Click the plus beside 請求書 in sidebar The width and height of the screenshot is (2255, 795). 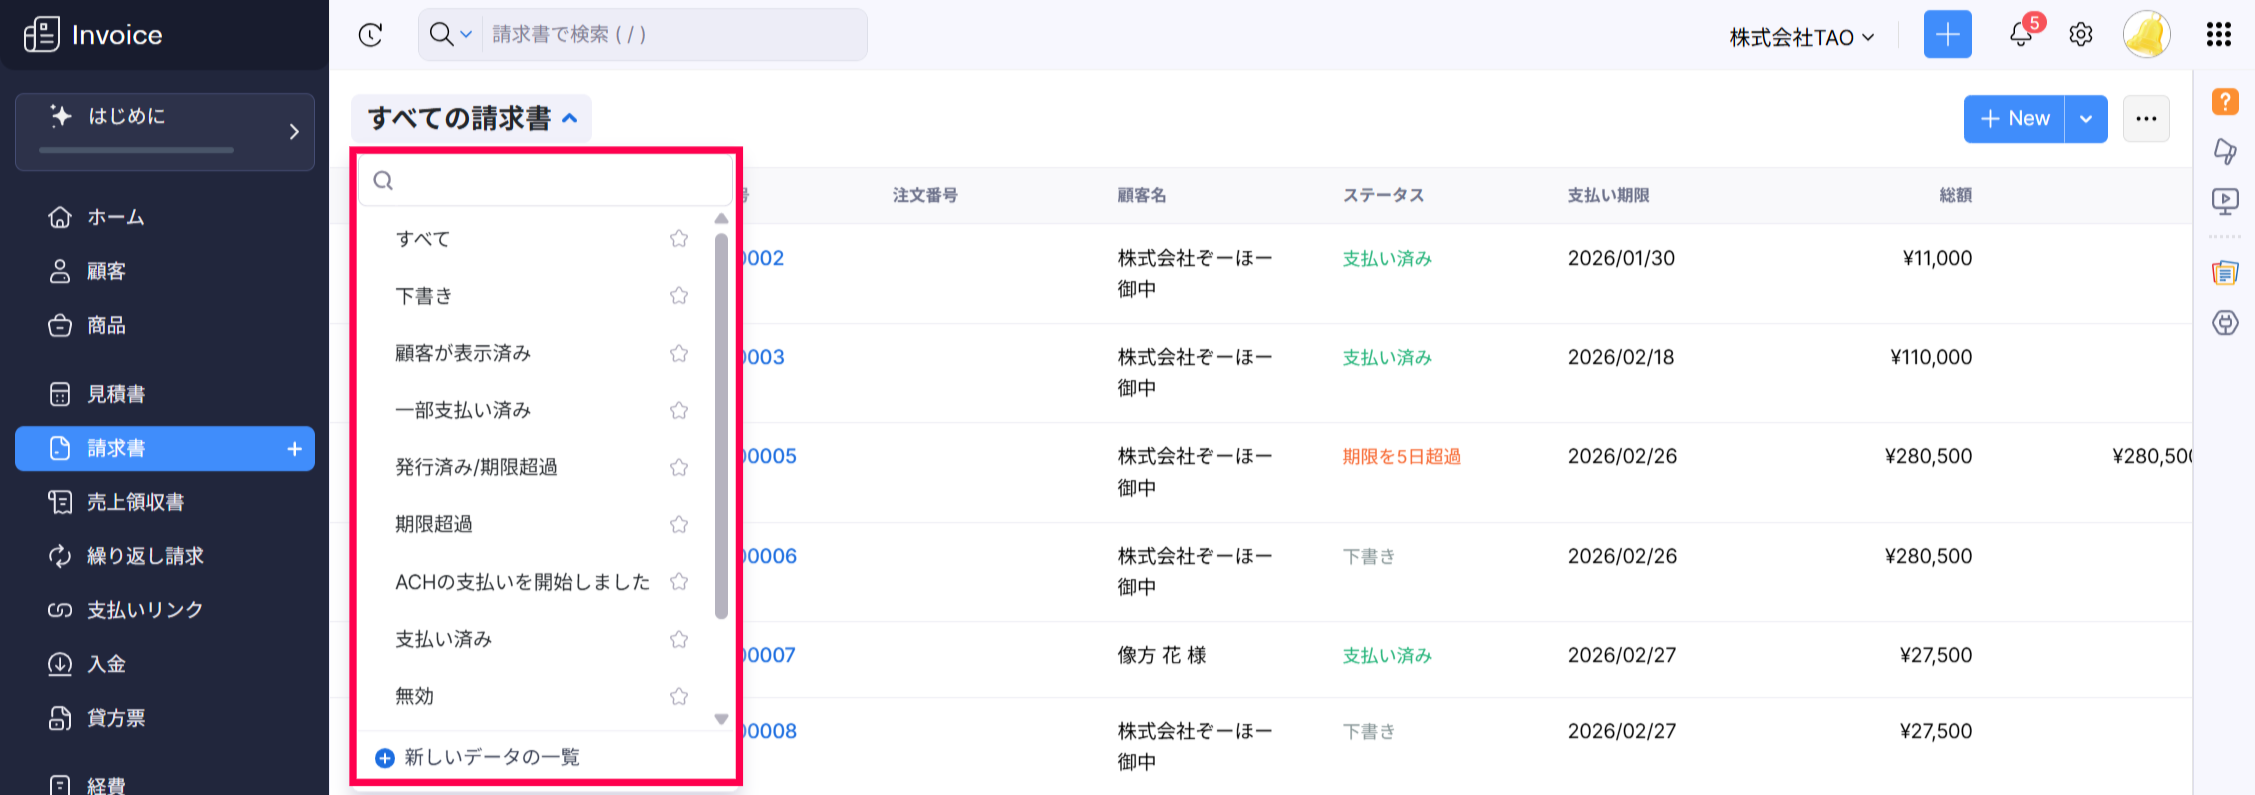[x=295, y=449]
